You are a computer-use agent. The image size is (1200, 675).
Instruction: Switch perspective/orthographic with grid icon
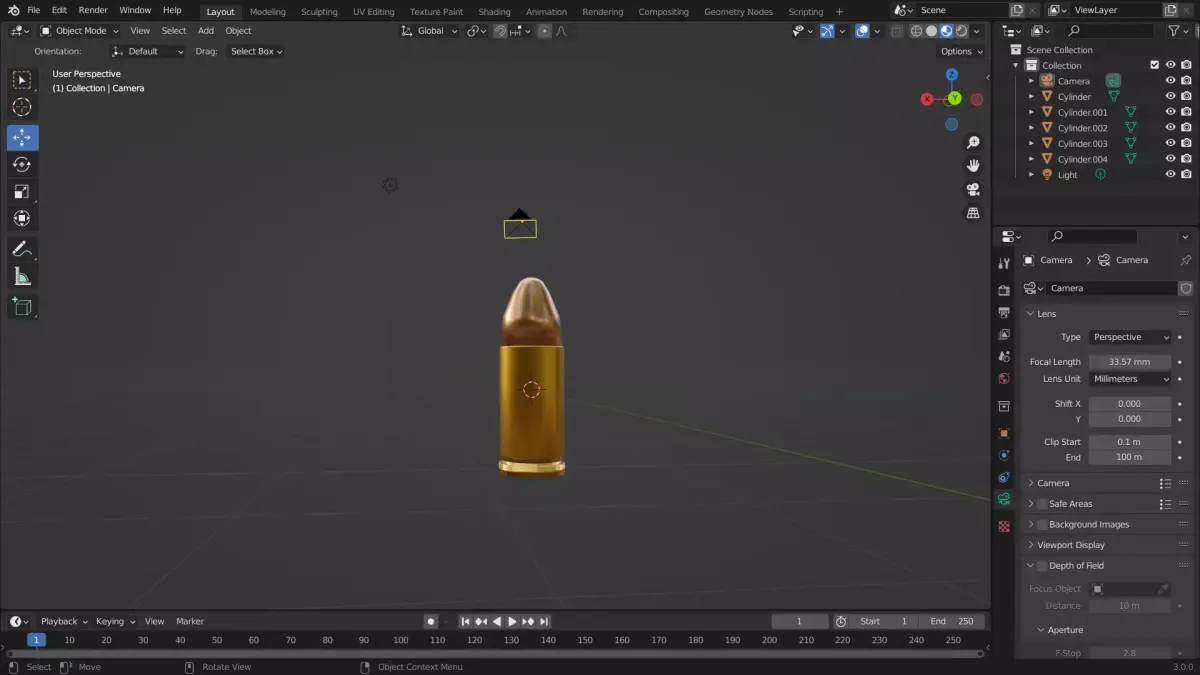pos(973,213)
